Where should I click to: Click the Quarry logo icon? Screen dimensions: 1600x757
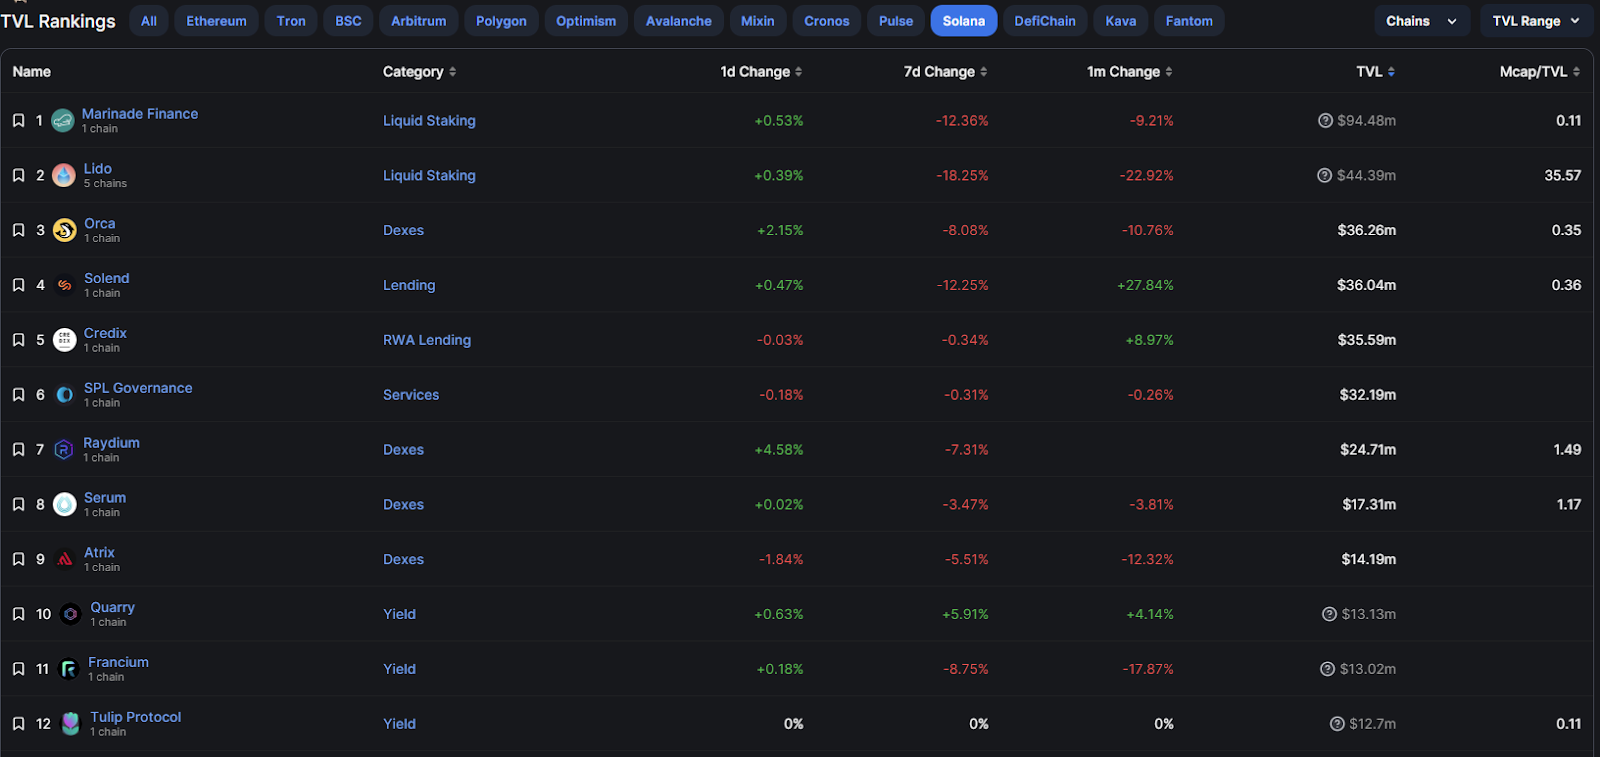71,614
